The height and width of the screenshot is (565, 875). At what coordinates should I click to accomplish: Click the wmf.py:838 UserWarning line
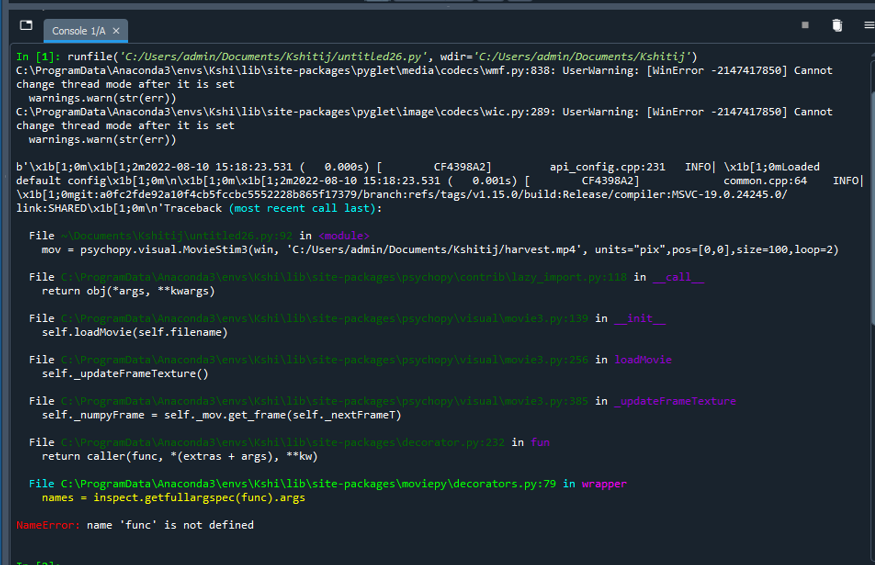(424, 70)
